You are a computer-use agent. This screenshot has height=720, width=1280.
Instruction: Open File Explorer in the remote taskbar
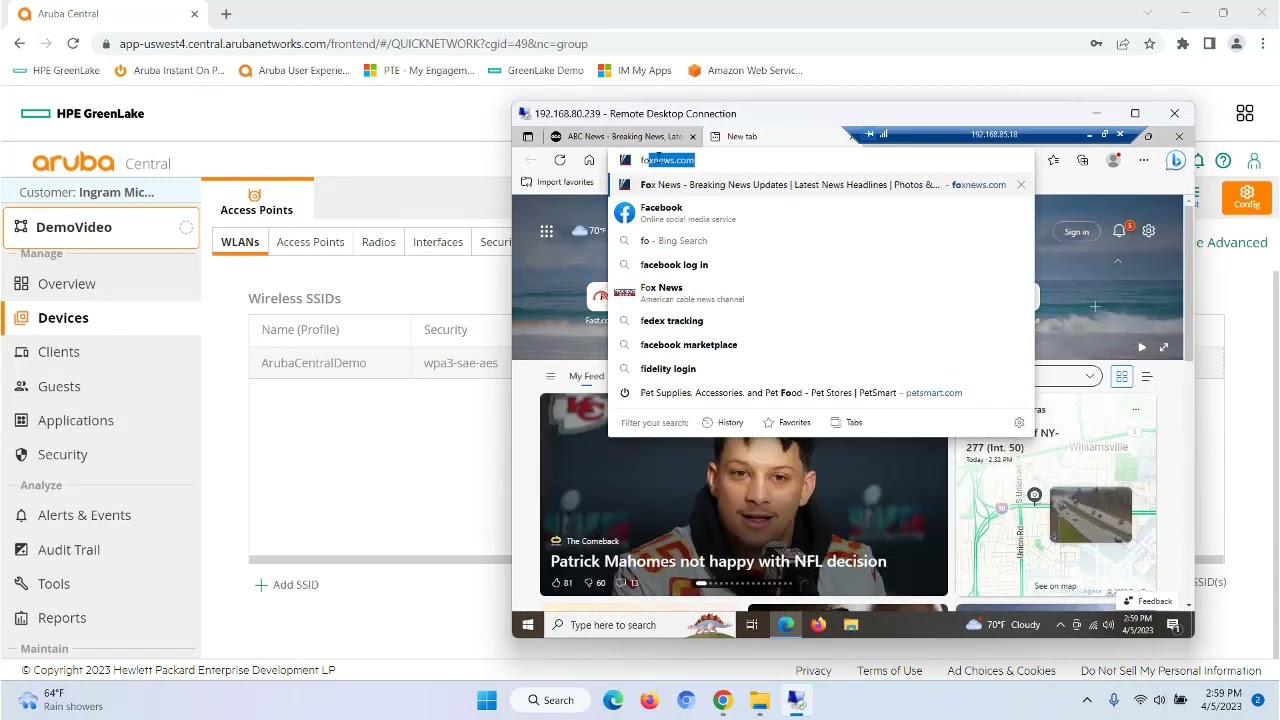(851, 625)
